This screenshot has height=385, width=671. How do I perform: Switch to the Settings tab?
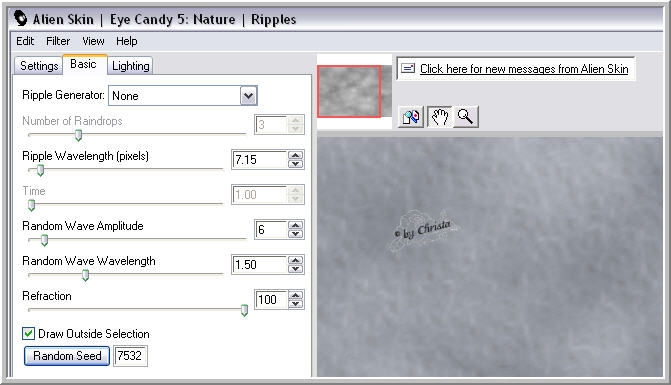tap(39, 65)
